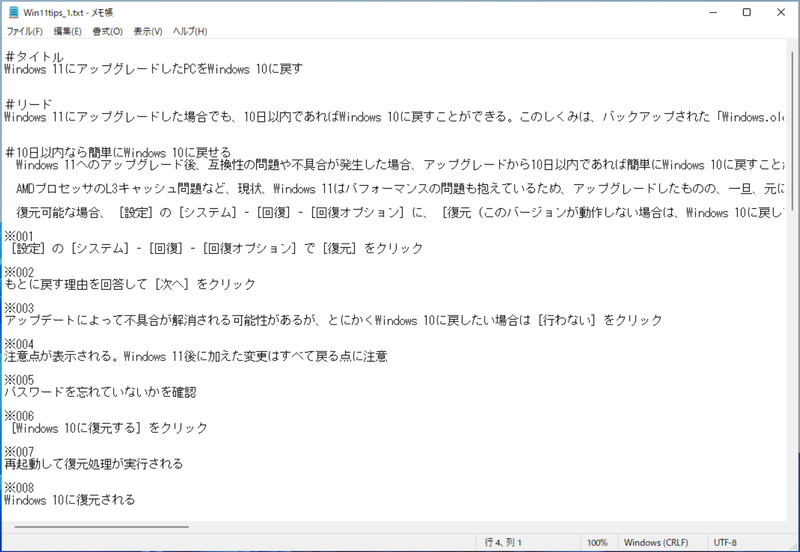Image resolution: width=800 pixels, height=552 pixels.
Task: Click the horizontal scrollbar thumb
Action: pyautogui.click(x=102, y=526)
